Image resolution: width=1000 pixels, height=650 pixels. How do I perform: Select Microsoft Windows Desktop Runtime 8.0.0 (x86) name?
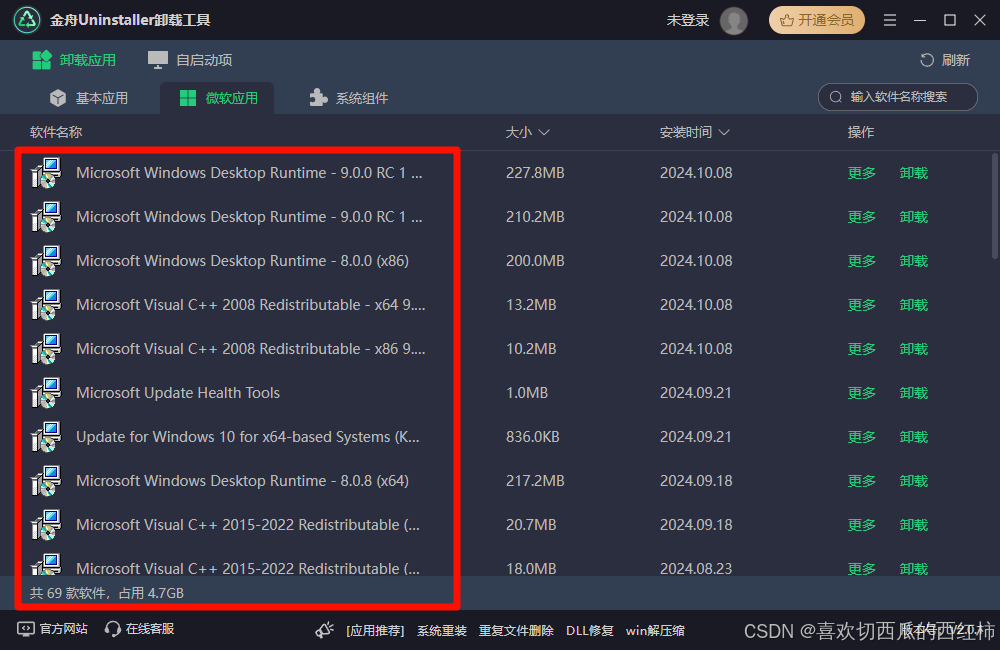(x=242, y=261)
